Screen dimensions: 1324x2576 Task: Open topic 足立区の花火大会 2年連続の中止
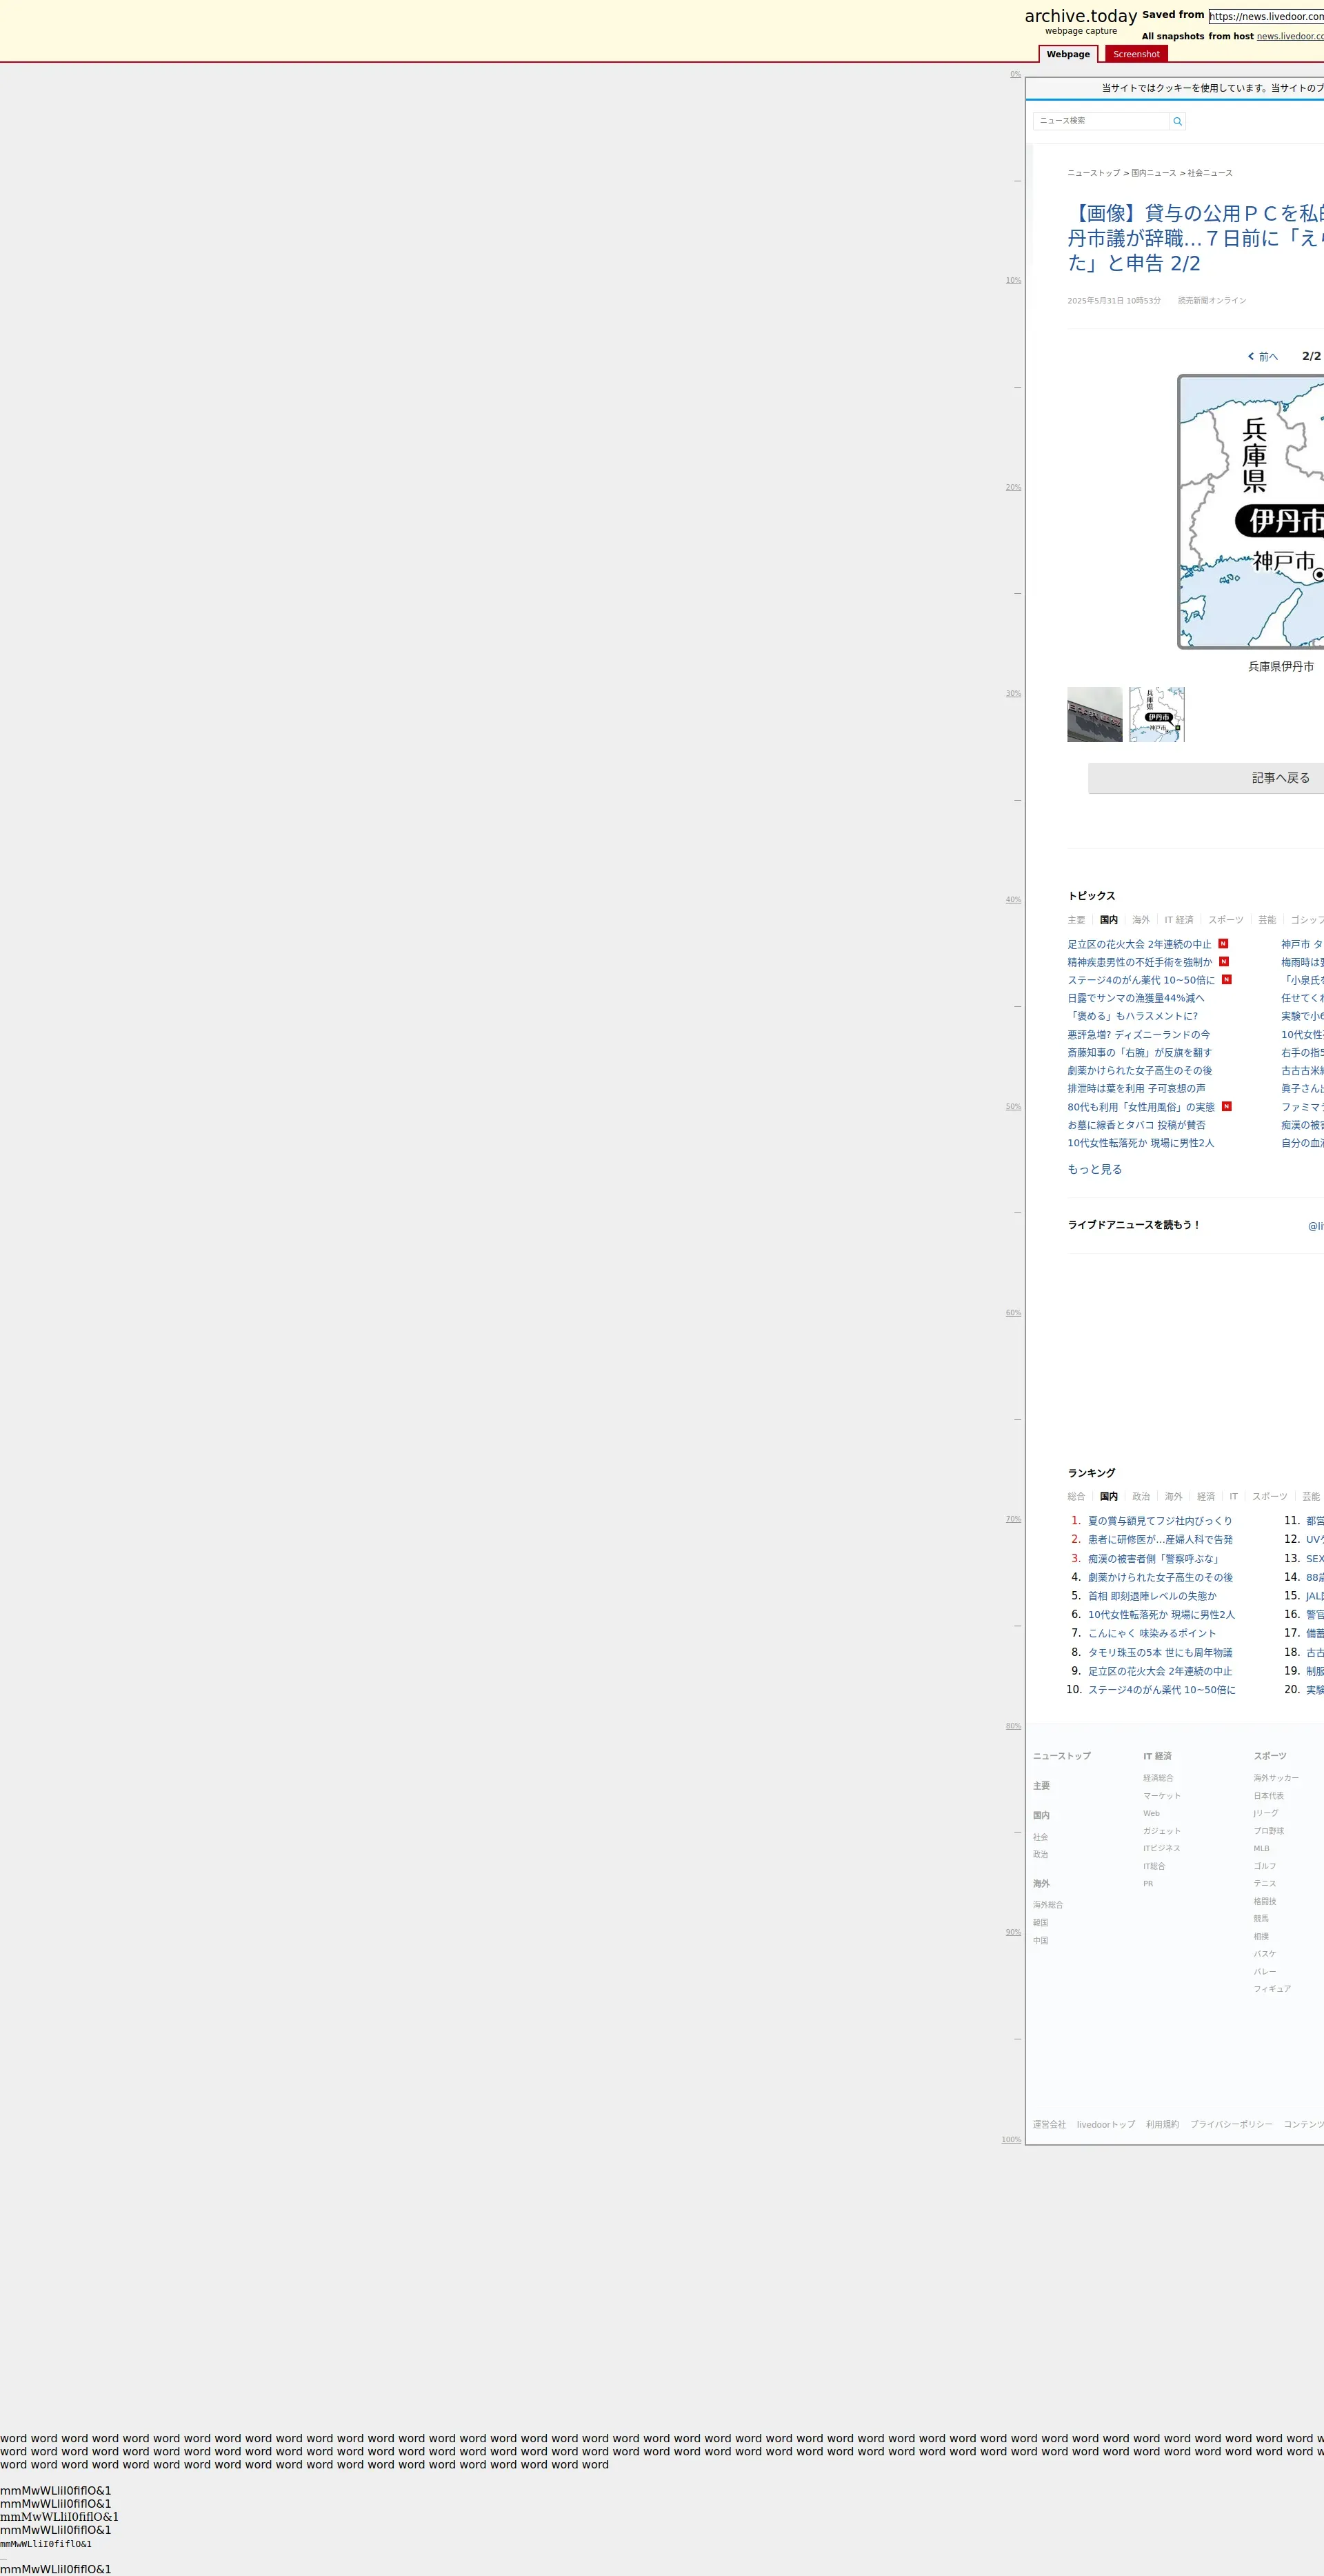pyautogui.click(x=1139, y=944)
